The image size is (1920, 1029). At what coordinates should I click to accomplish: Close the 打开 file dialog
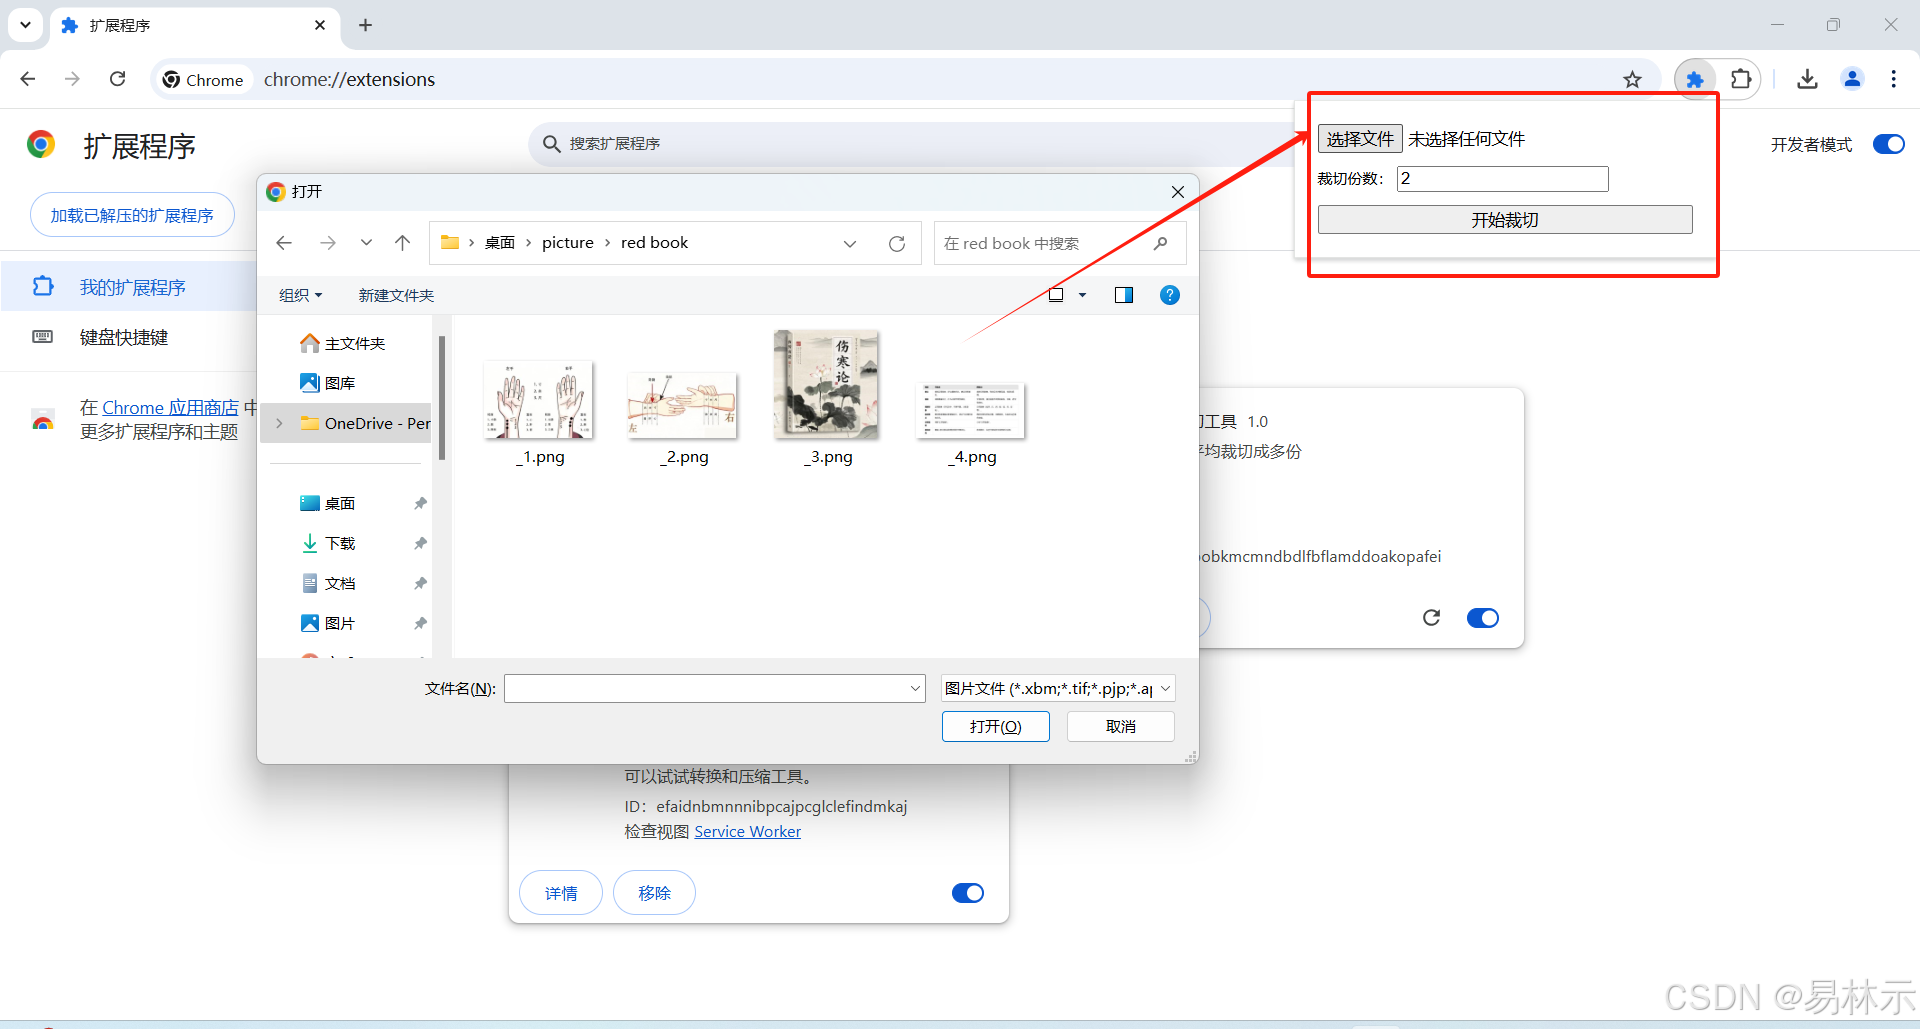(1178, 192)
